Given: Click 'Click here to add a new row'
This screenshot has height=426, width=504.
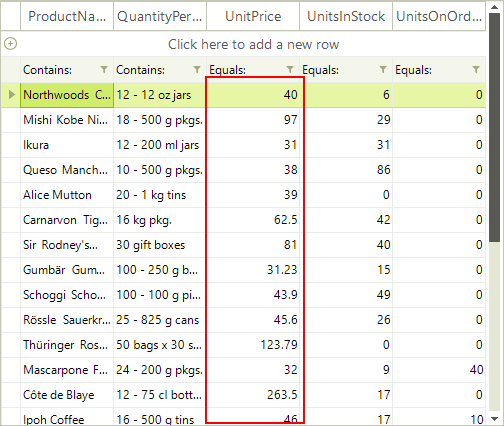Looking at the screenshot, I should [253, 44].
